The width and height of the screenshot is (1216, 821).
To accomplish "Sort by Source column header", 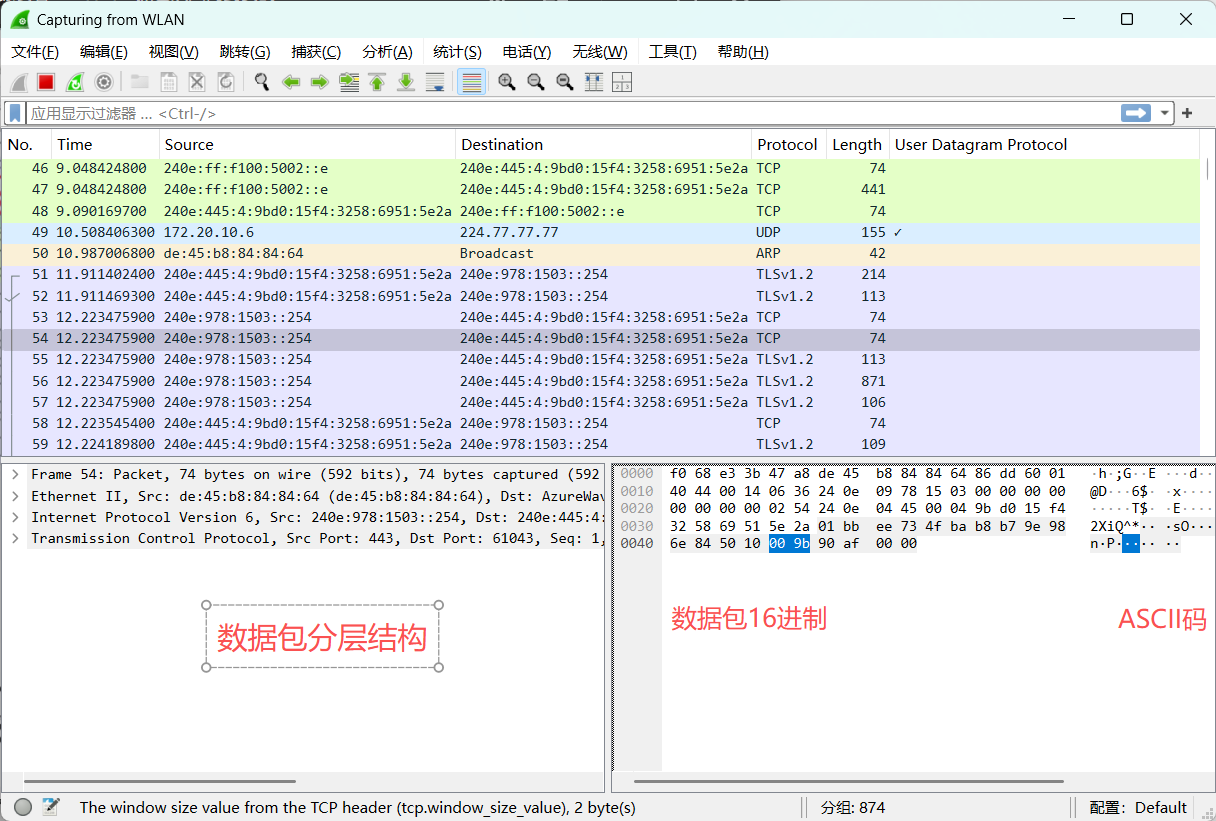I will point(307,144).
